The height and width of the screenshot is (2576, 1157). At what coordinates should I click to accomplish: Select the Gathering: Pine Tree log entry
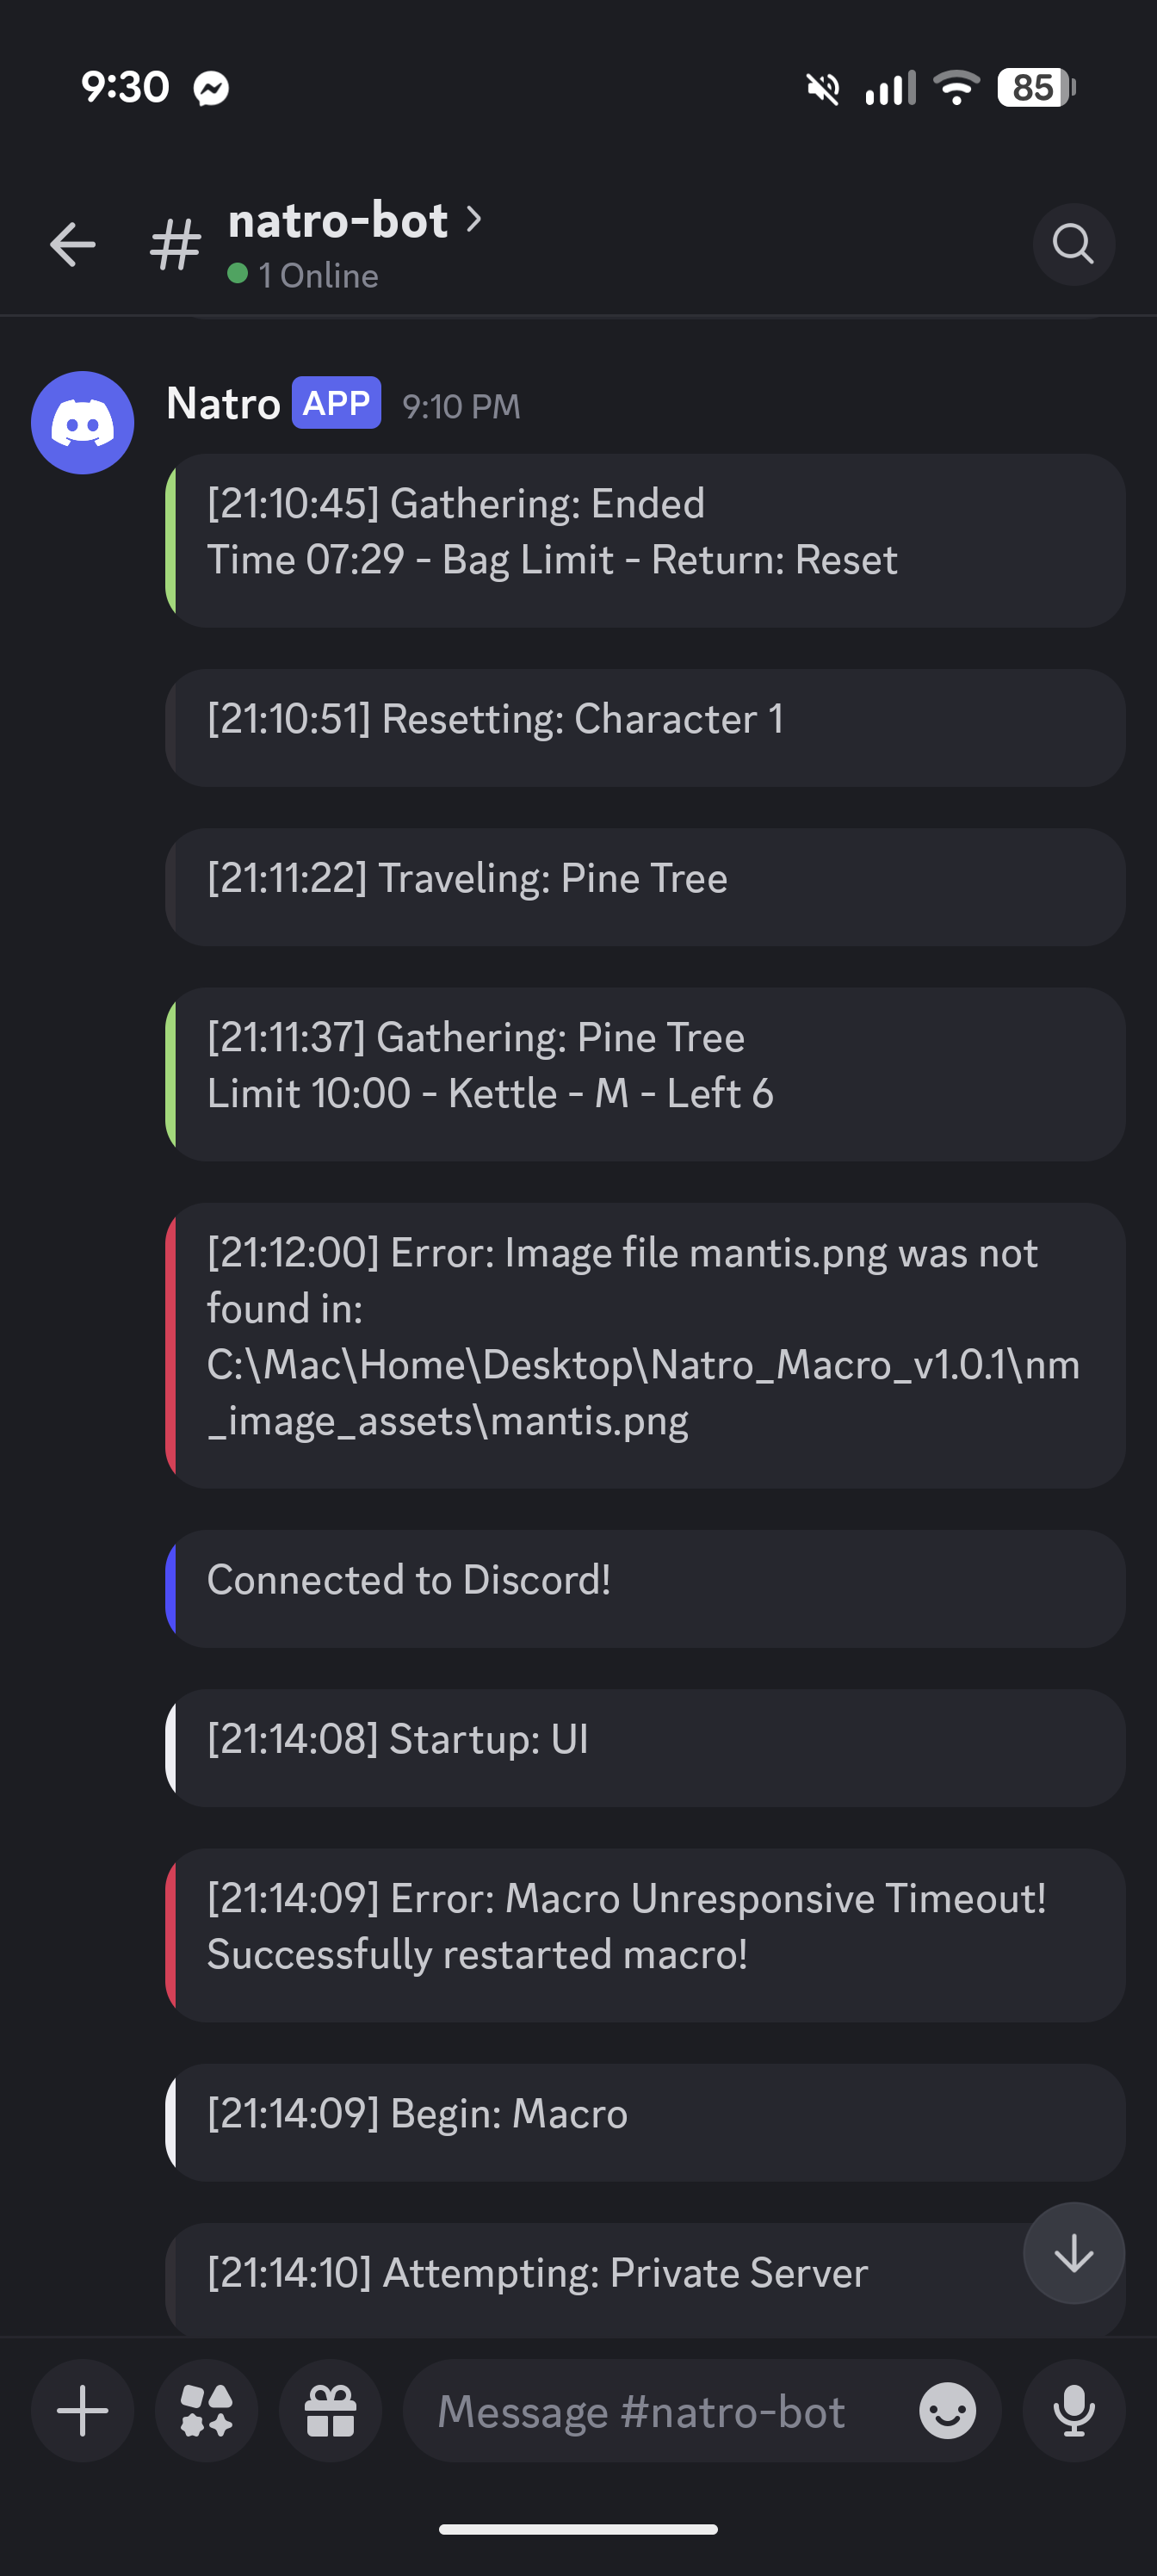coord(644,1065)
